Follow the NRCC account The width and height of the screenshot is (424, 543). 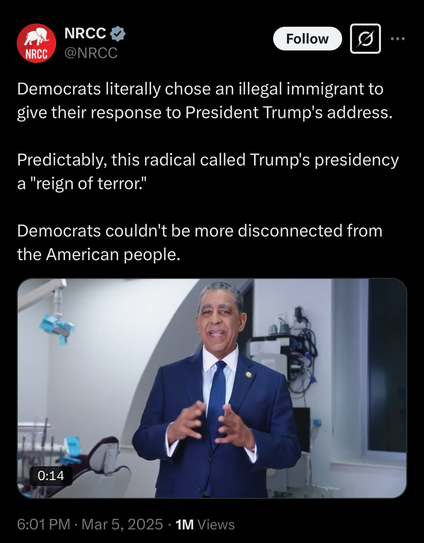click(307, 39)
